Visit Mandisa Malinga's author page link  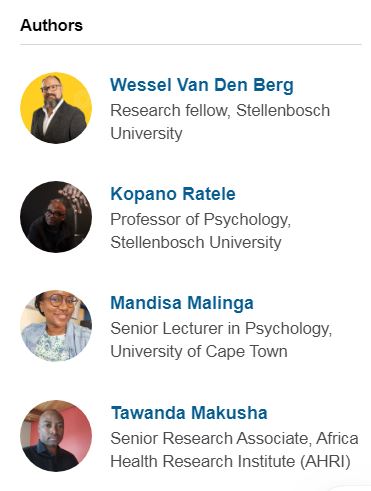coord(182,303)
